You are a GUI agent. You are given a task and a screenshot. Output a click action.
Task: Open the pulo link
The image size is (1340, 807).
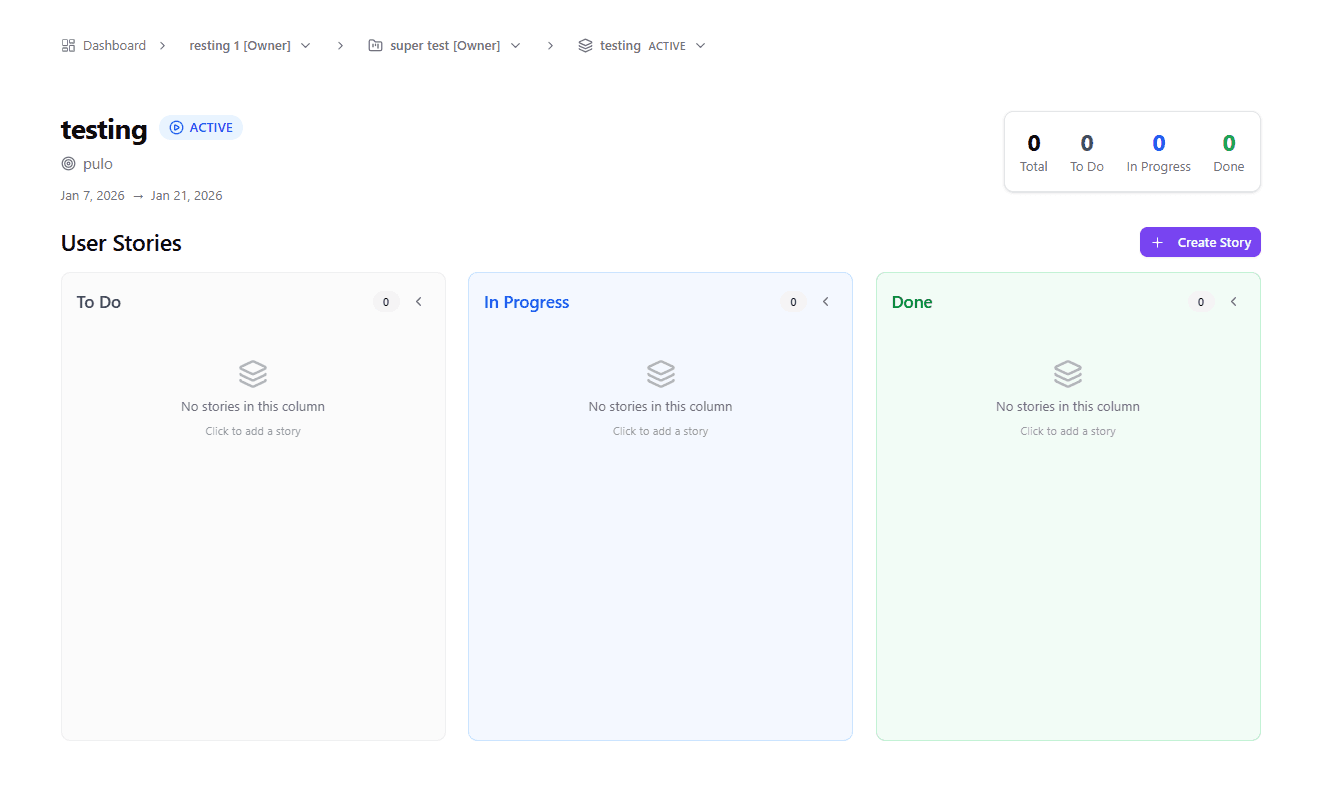[x=97, y=163]
